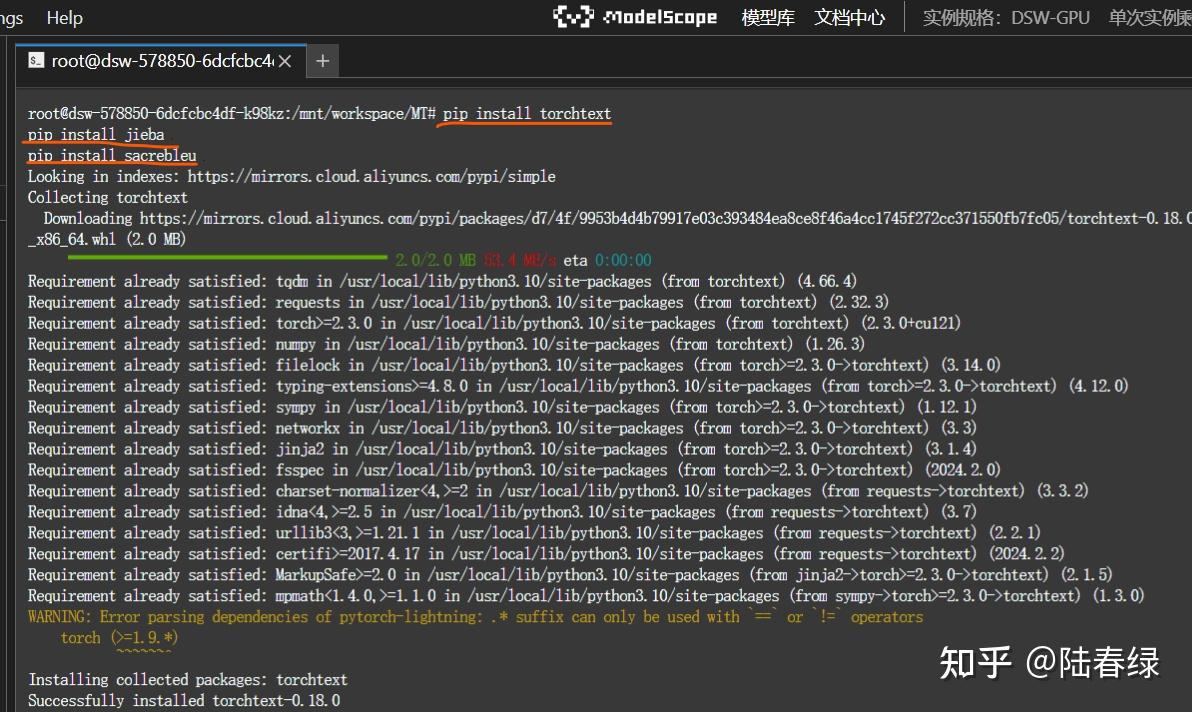Open the Help menu
The width and height of the screenshot is (1192, 712).
pos(64,17)
